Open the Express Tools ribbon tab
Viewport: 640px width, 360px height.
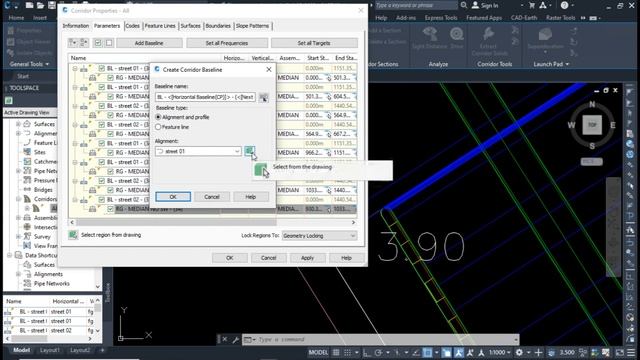(441, 18)
